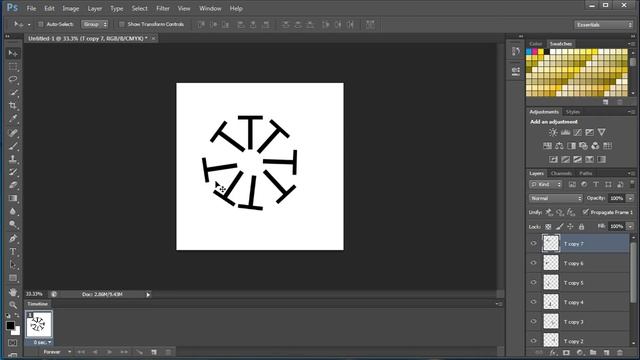Add a Photo Filter adjustment
This screenshot has height=360, width=640.
click(583, 146)
